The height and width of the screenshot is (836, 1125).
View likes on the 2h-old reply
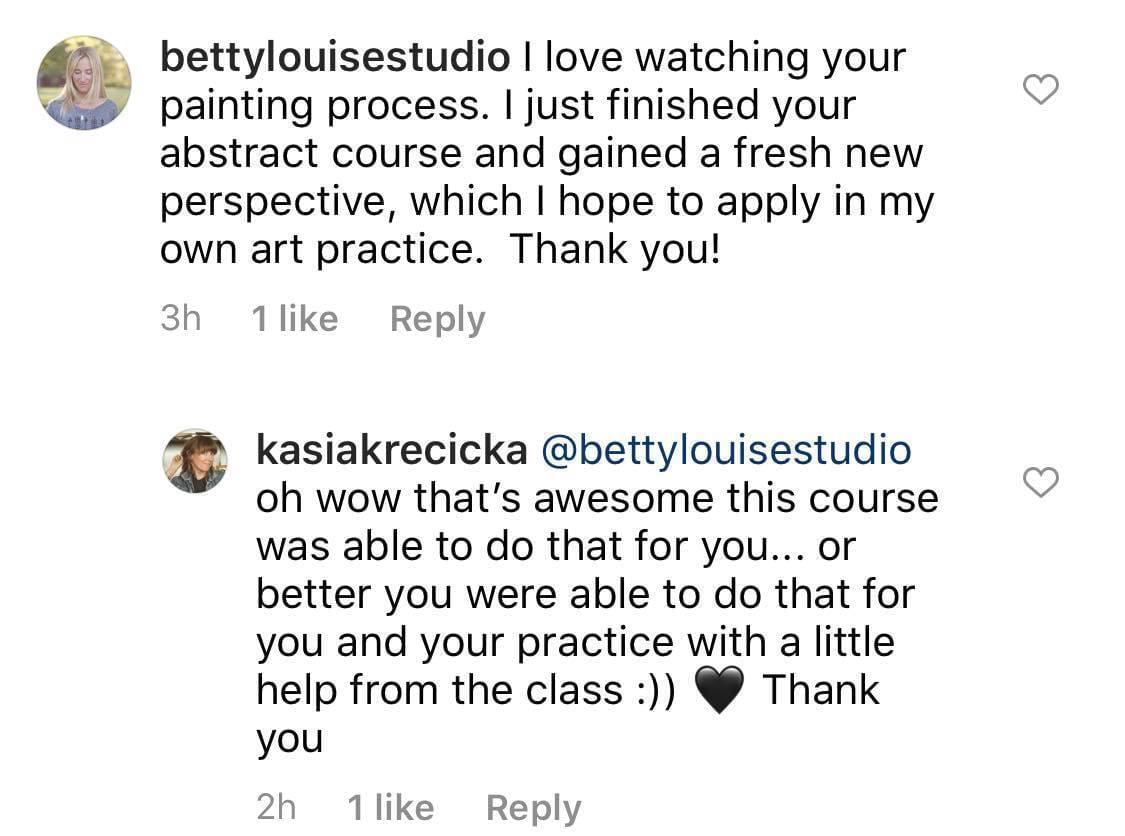click(391, 808)
